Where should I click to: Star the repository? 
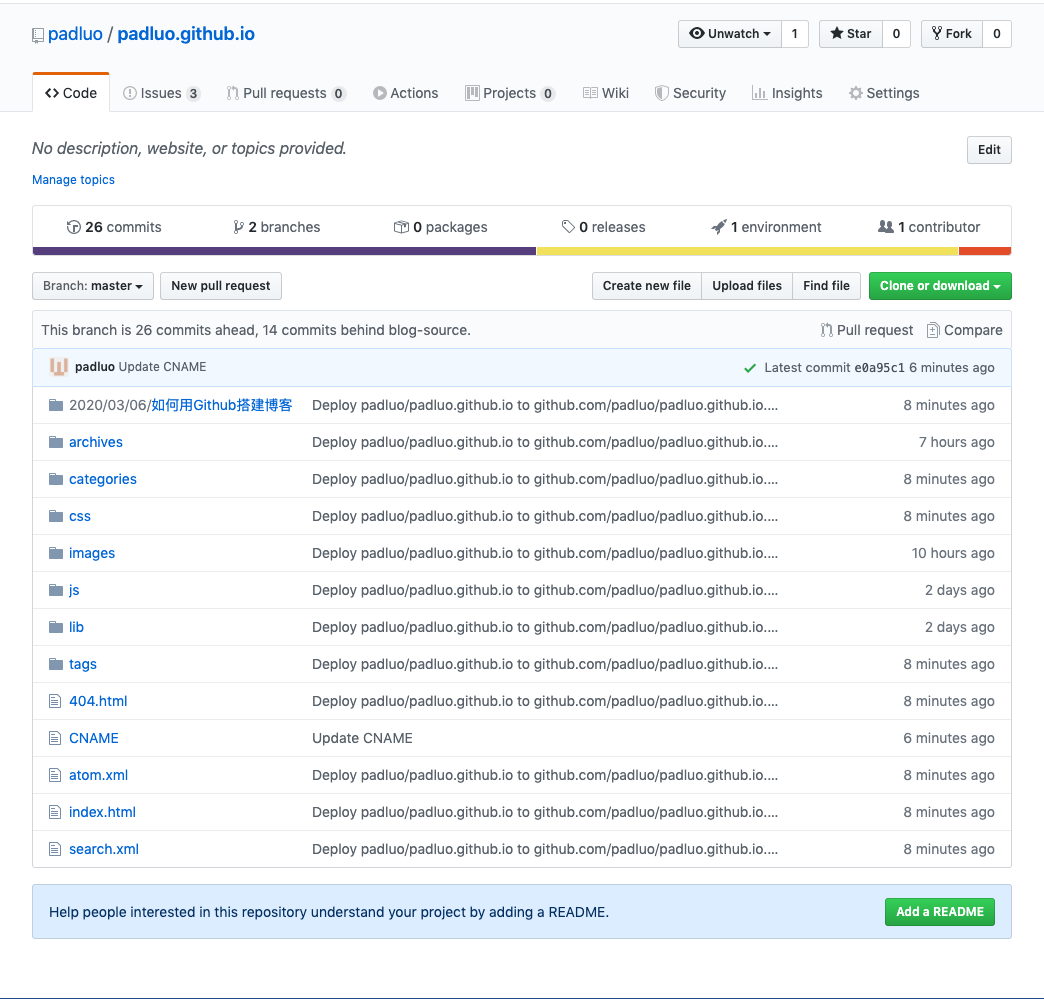[x=851, y=34]
